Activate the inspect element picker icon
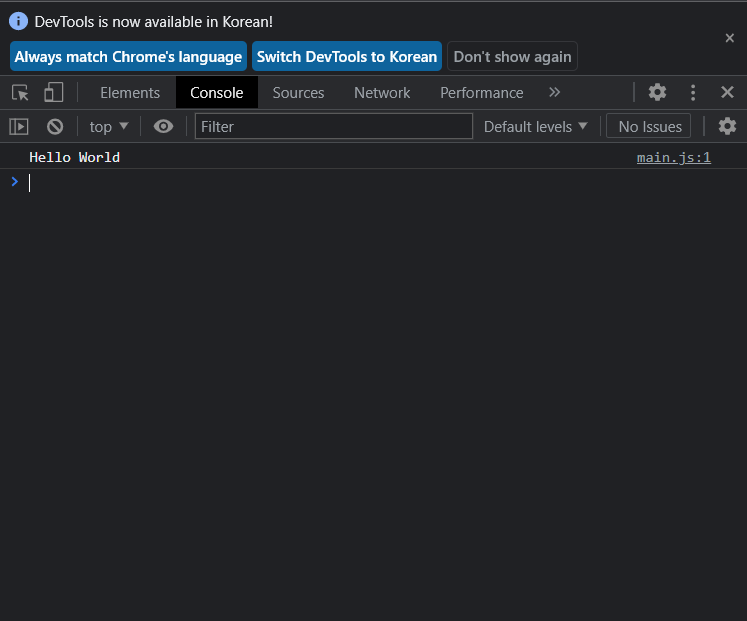 pyautogui.click(x=20, y=92)
